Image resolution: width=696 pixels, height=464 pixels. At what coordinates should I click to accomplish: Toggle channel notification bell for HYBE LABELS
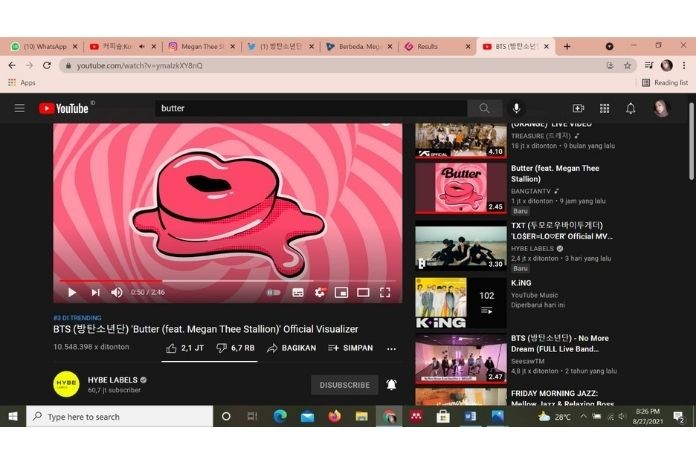pos(391,384)
